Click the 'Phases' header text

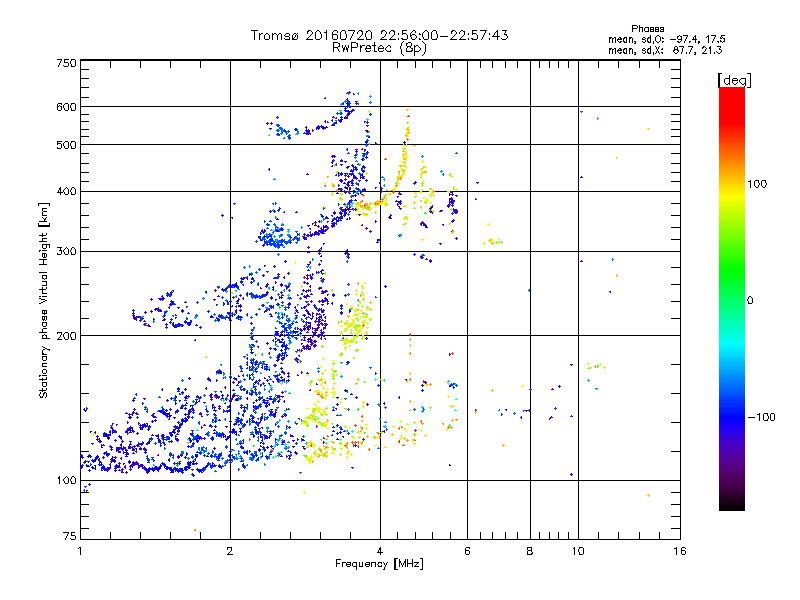pyautogui.click(x=647, y=29)
